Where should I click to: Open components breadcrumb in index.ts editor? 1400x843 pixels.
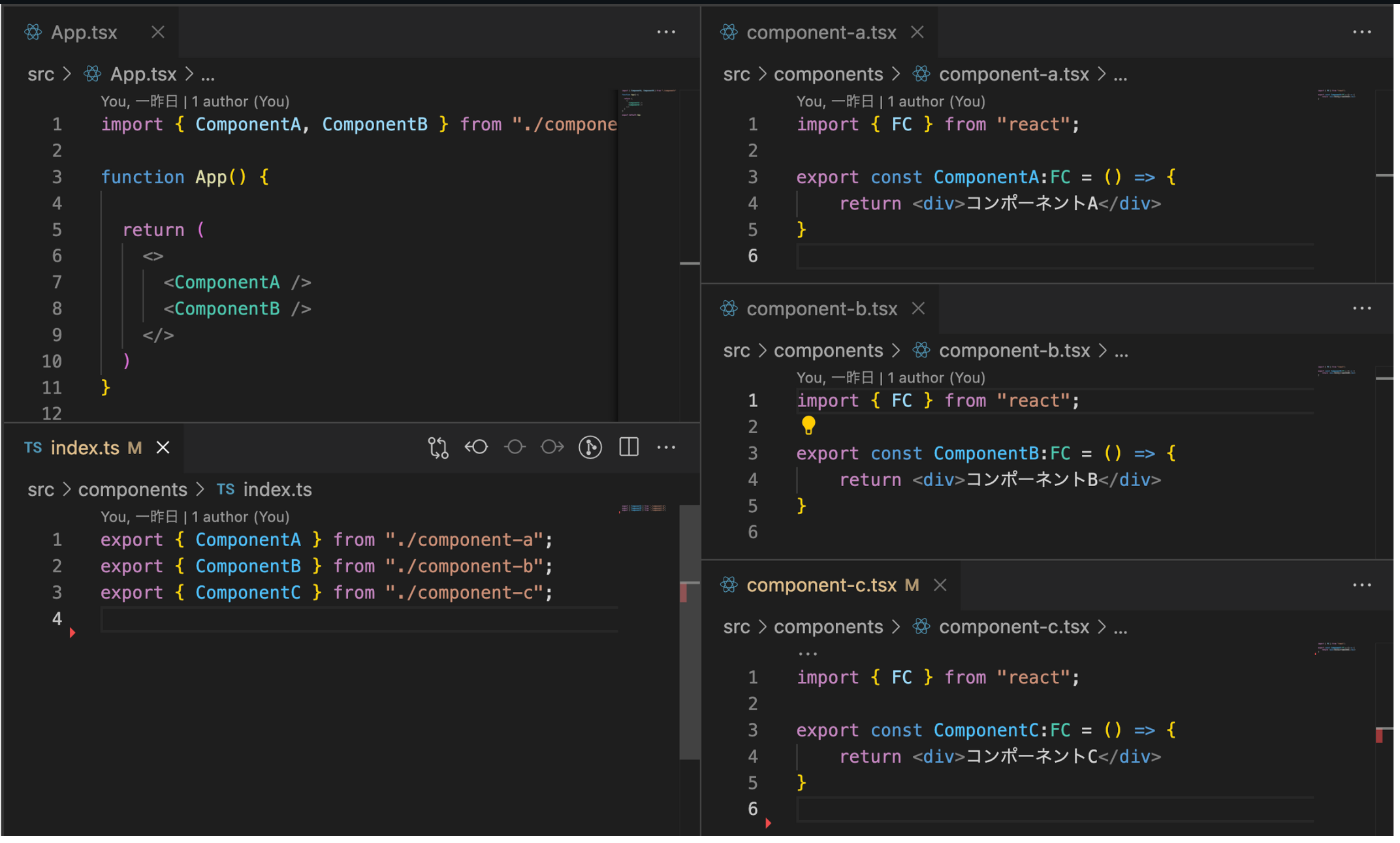[133, 489]
